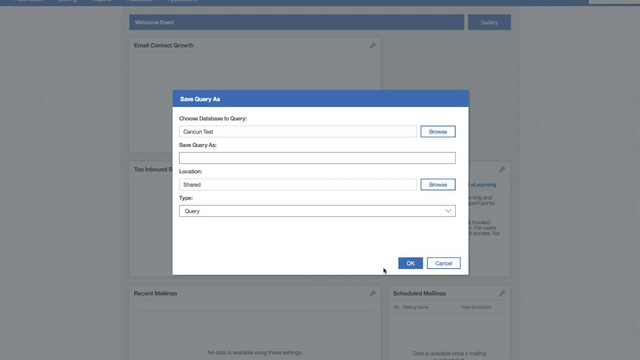Screen dimensions: 640x360
Task: Open the Type dropdown showing Query
Action: click(x=317, y=211)
